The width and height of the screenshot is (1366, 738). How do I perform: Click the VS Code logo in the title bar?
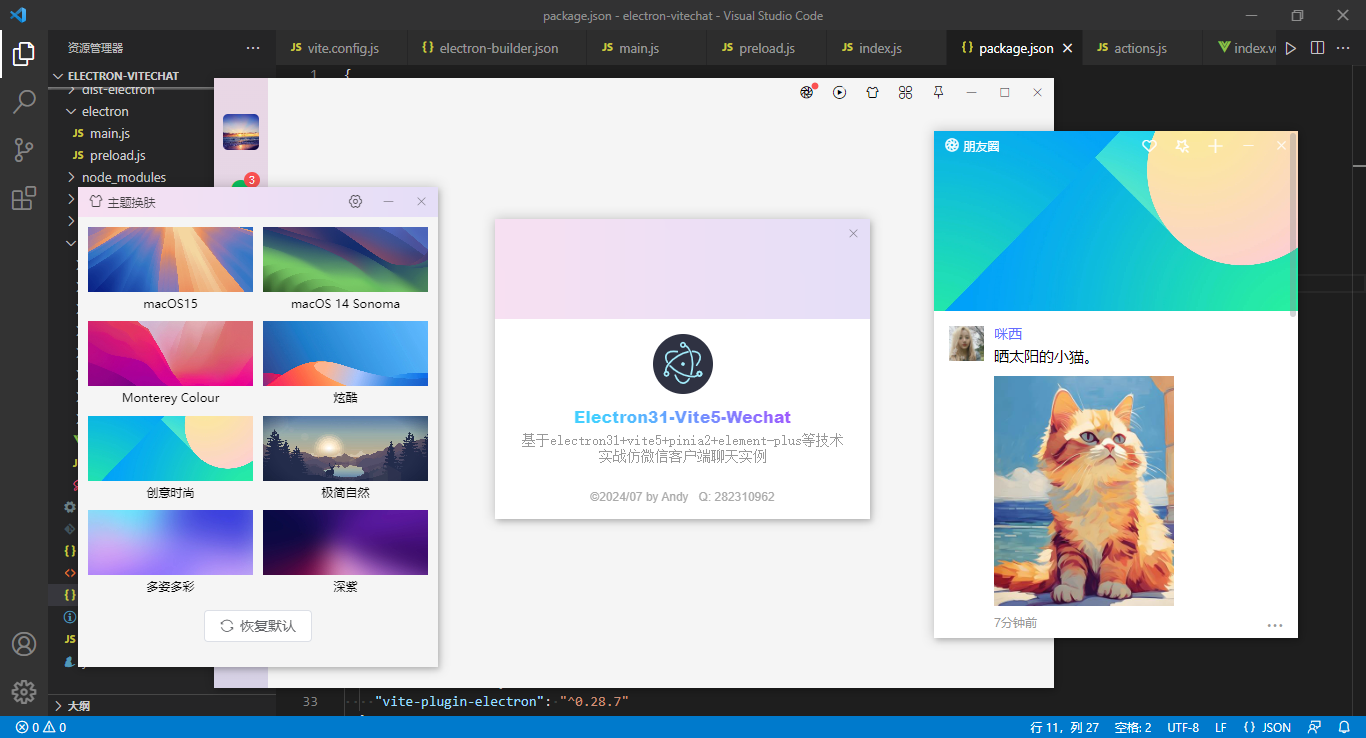(18, 15)
